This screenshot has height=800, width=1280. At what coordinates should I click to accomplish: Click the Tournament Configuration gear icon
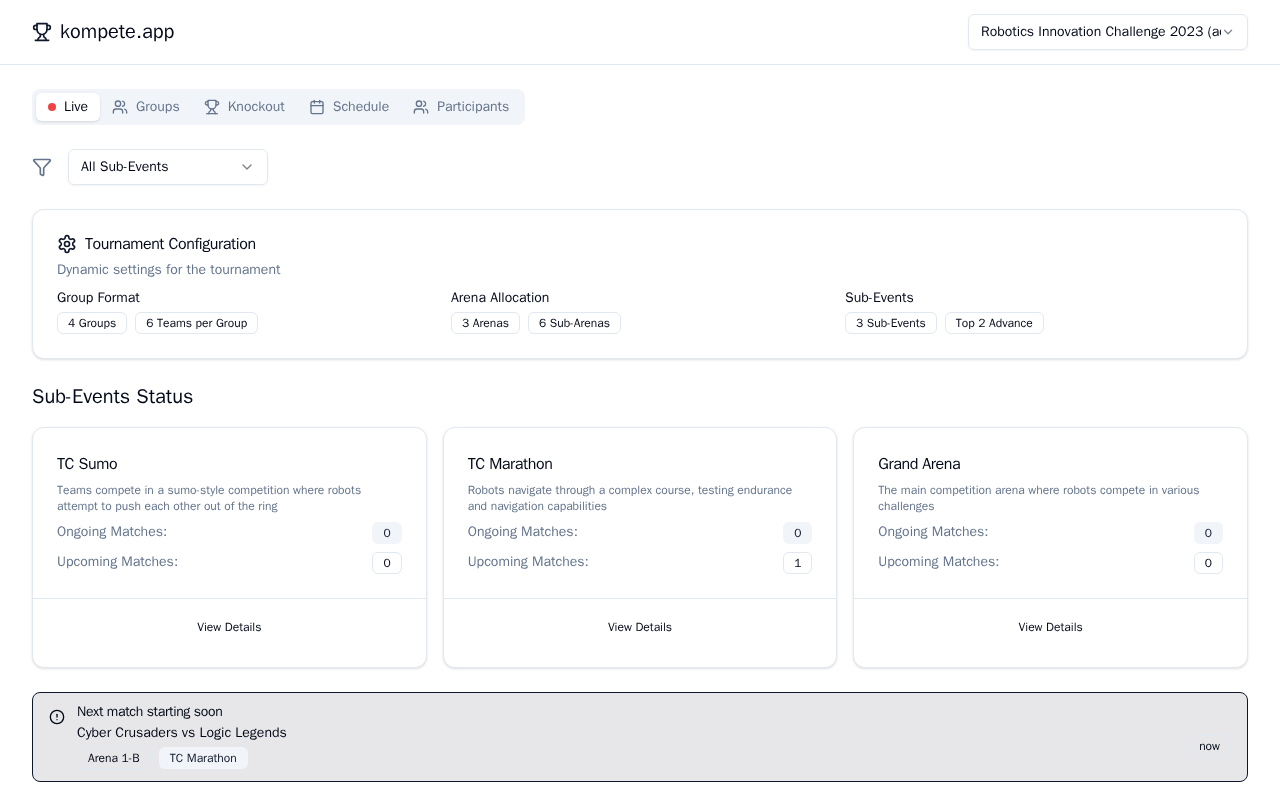[x=67, y=244]
